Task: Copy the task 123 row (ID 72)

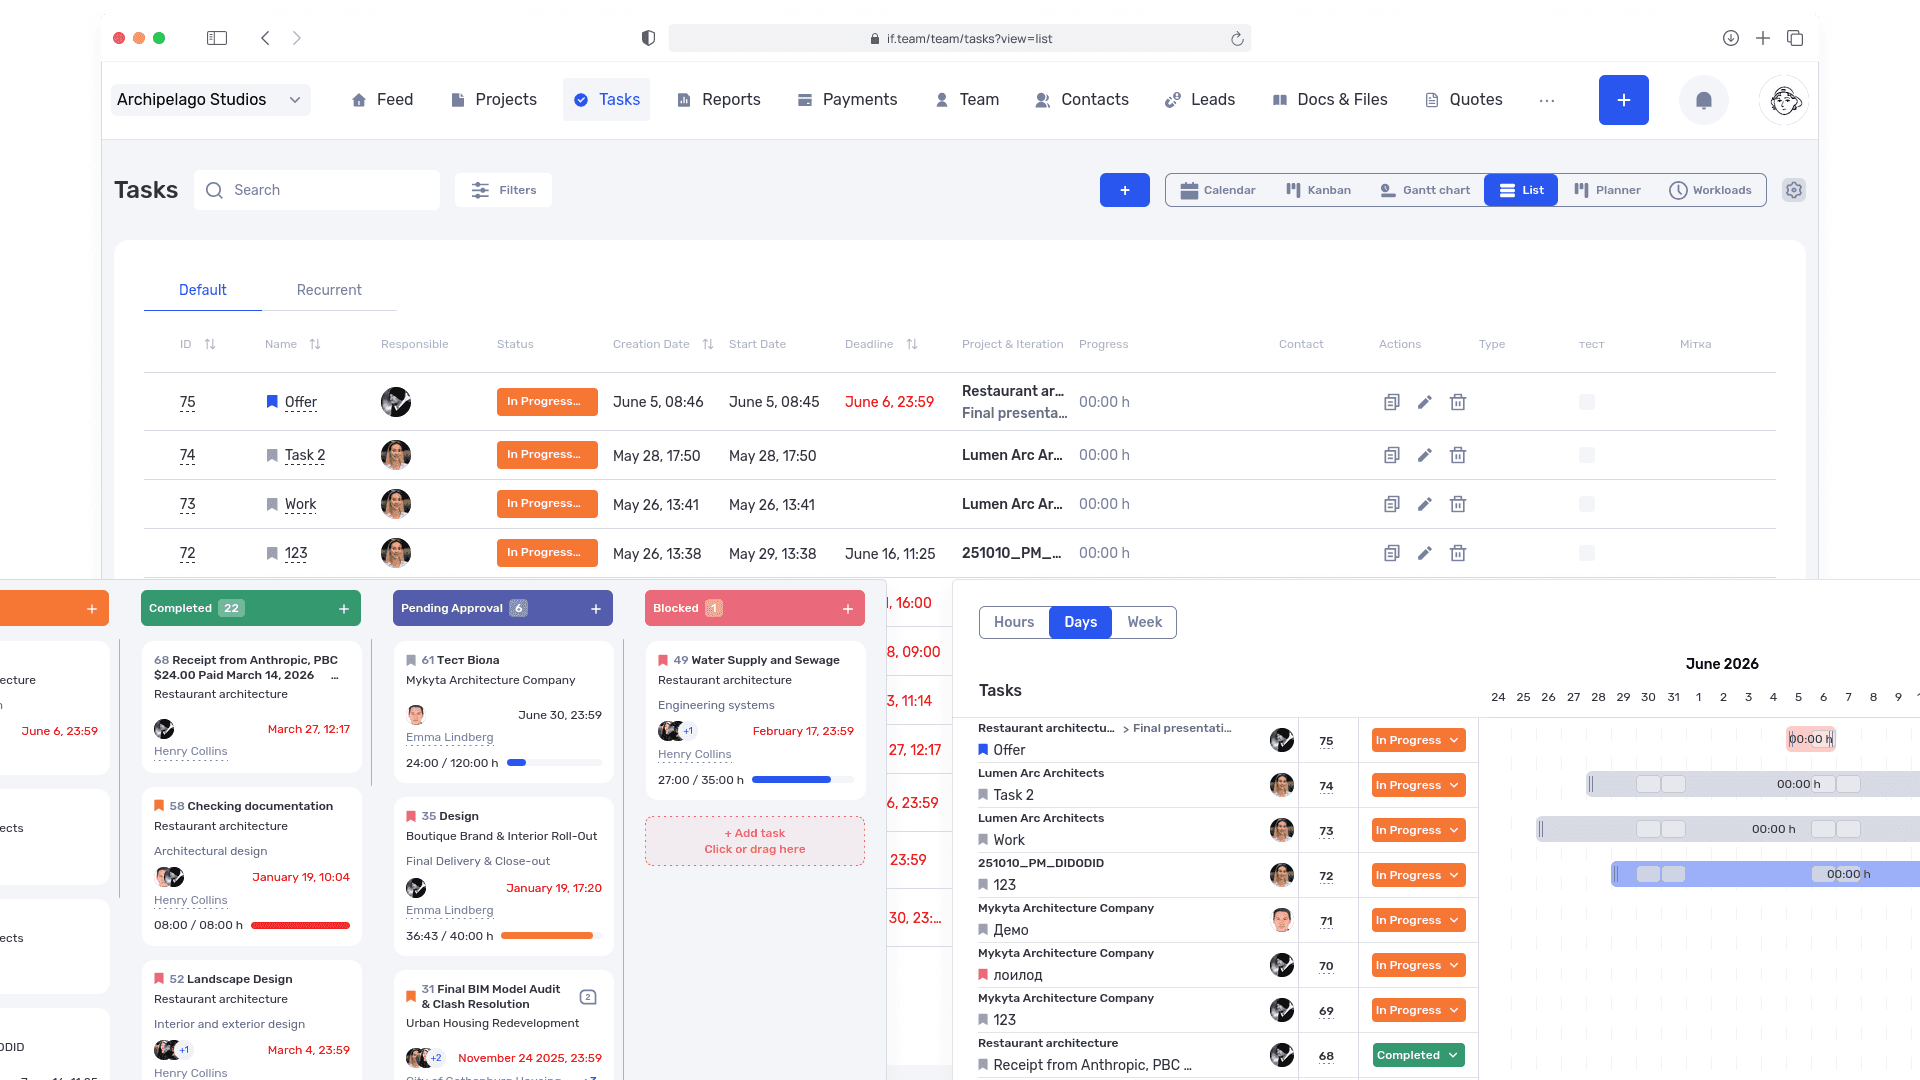Action: [1391, 553]
